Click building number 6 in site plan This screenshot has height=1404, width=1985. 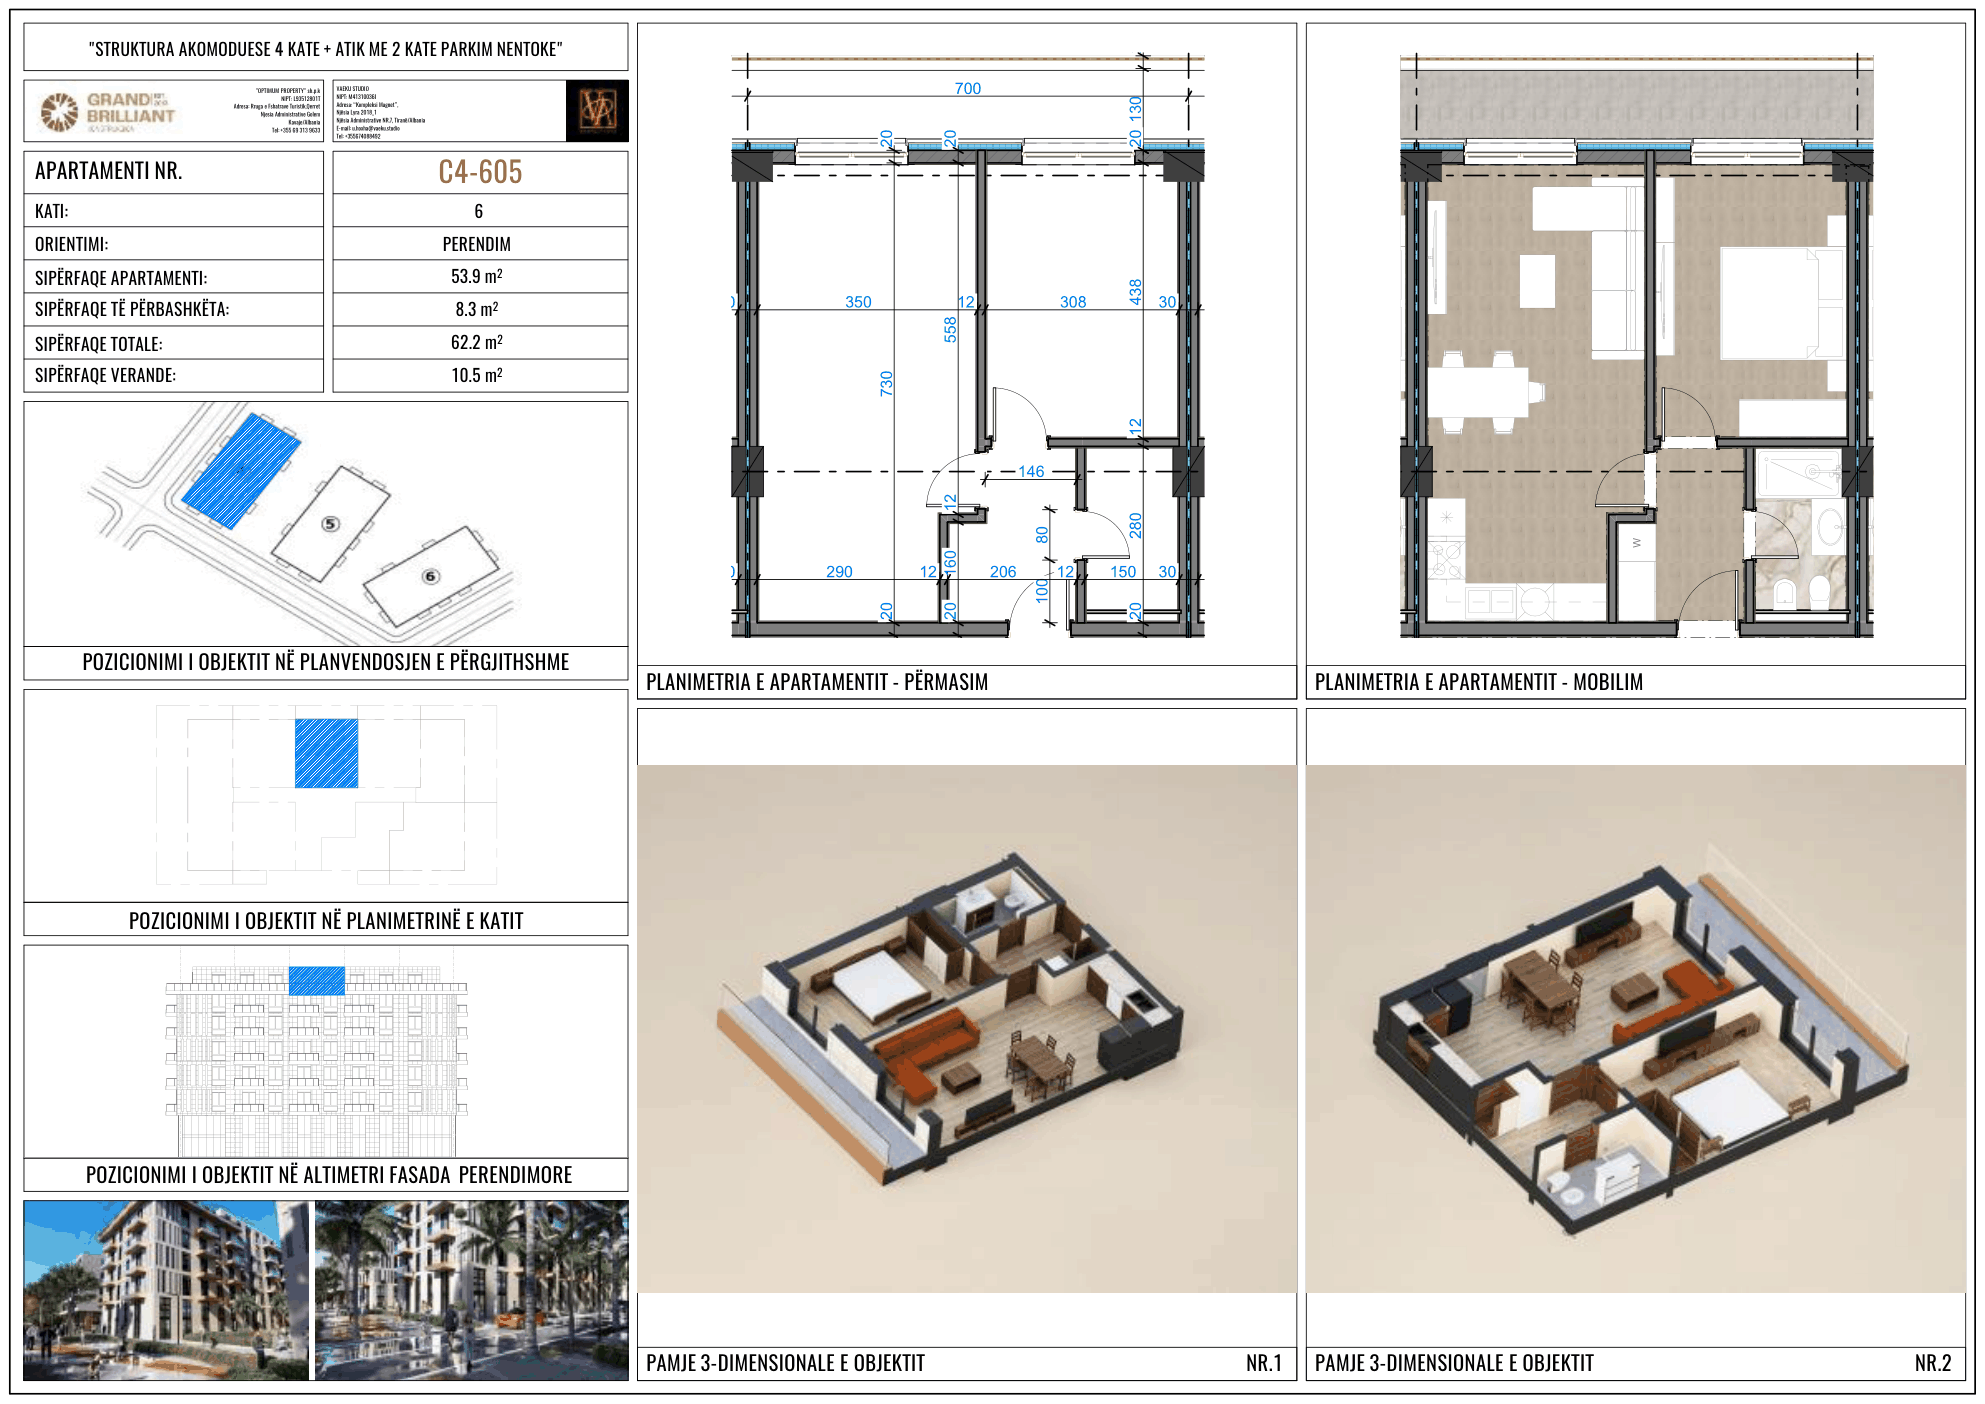430,576
